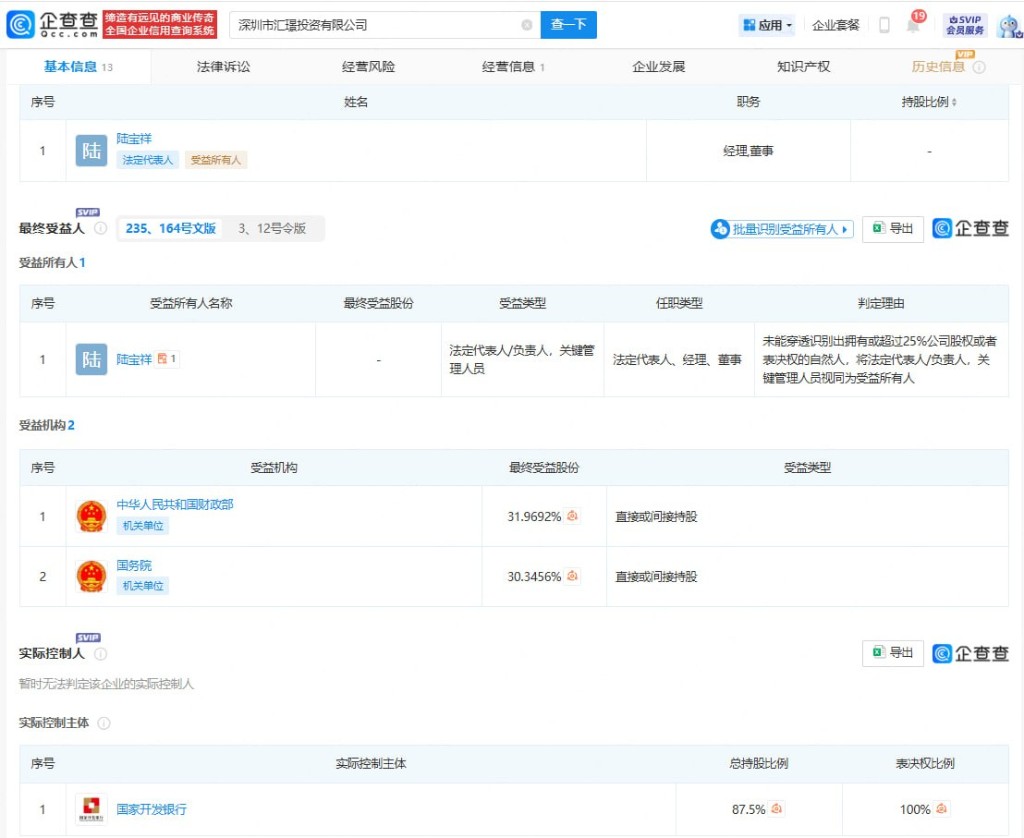Click the SVIP badge above 实际控制人

tap(88, 637)
